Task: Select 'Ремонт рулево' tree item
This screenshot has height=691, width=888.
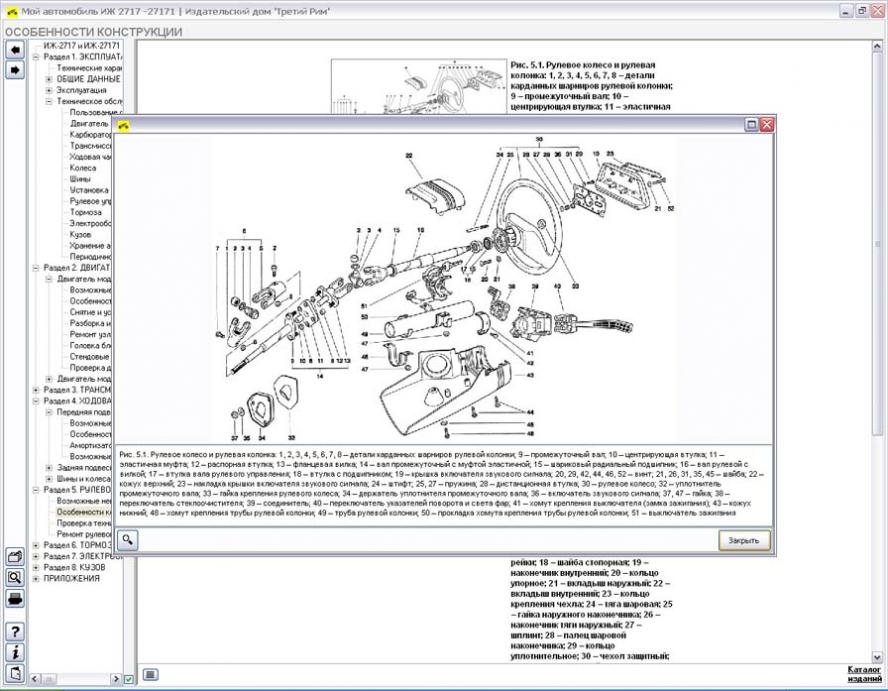Action: tap(84, 534)
